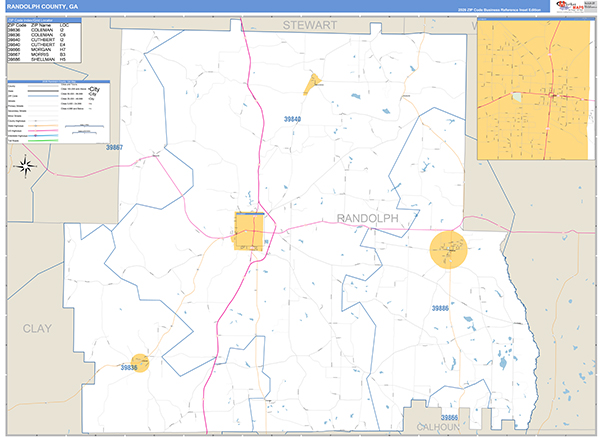600x437 pixels.
Task: Click the legend box blue header bar
Action: (x=59, y=82)
